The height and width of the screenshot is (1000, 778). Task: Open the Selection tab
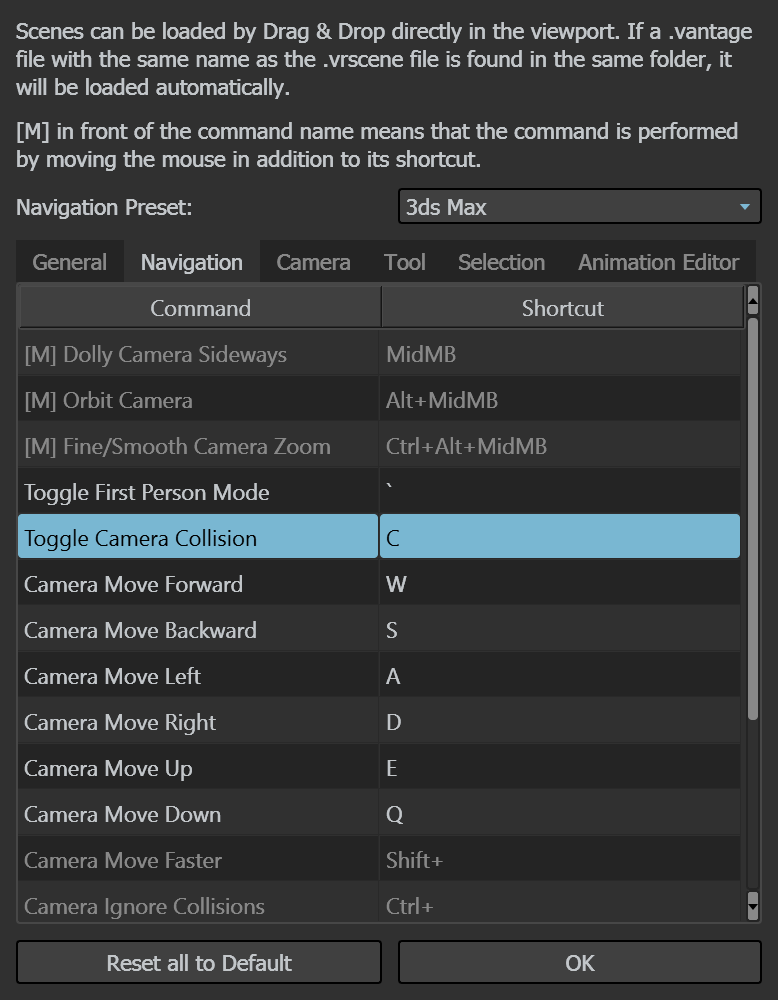[x=501, y=262]
